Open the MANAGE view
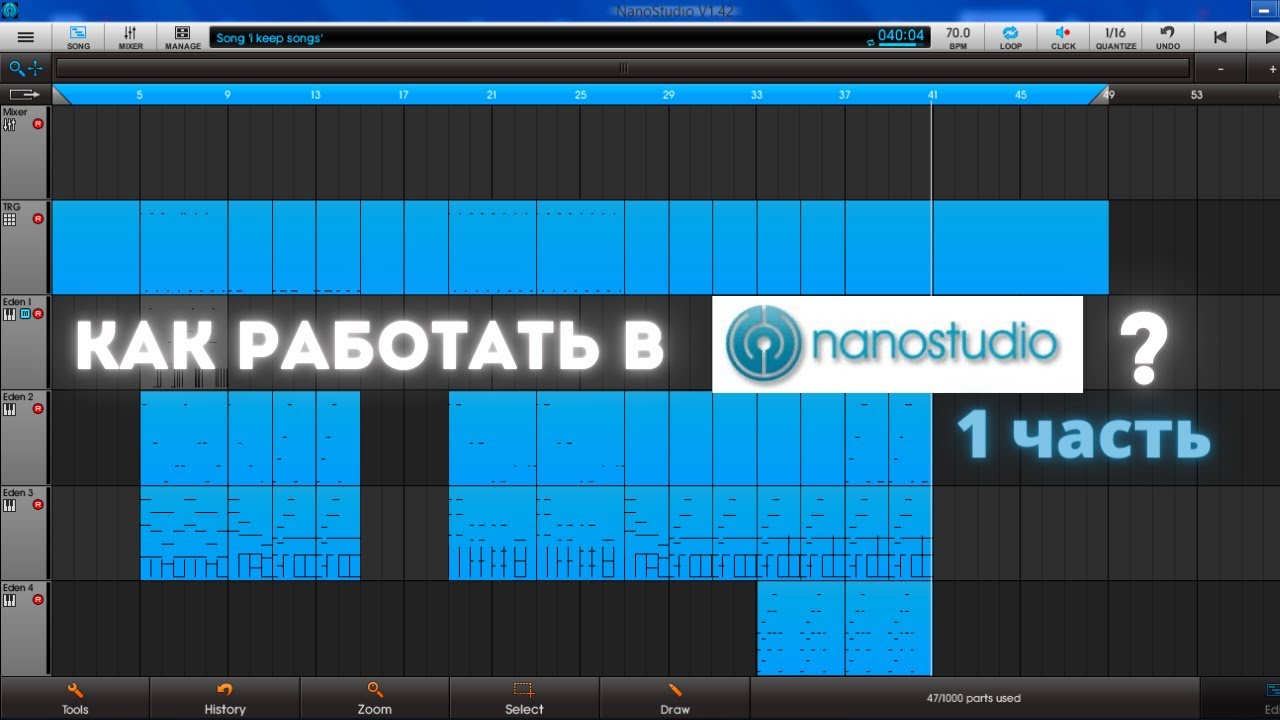The width and height of the screenshot is (1280, 720). coord(183,38)
